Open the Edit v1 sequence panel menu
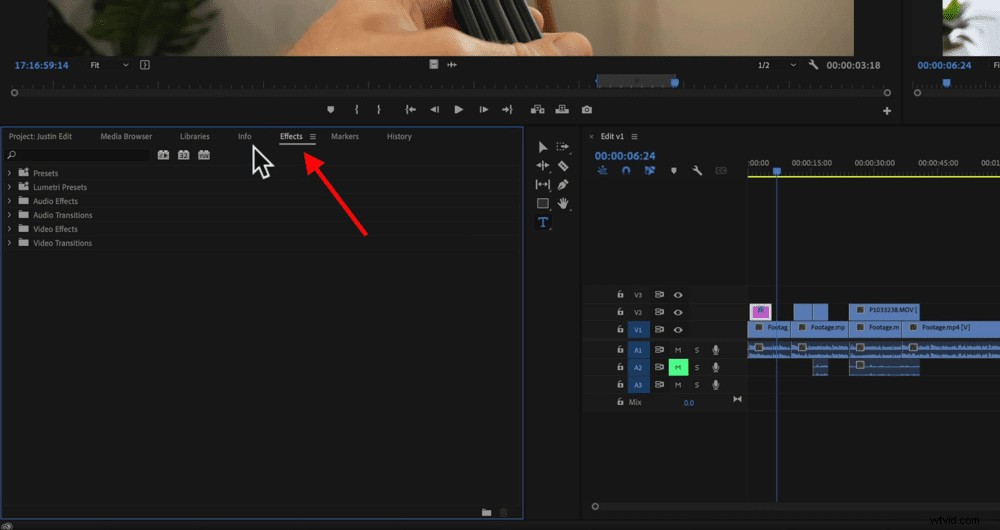This screenshot has width=1000, height=530. point(634,136)
